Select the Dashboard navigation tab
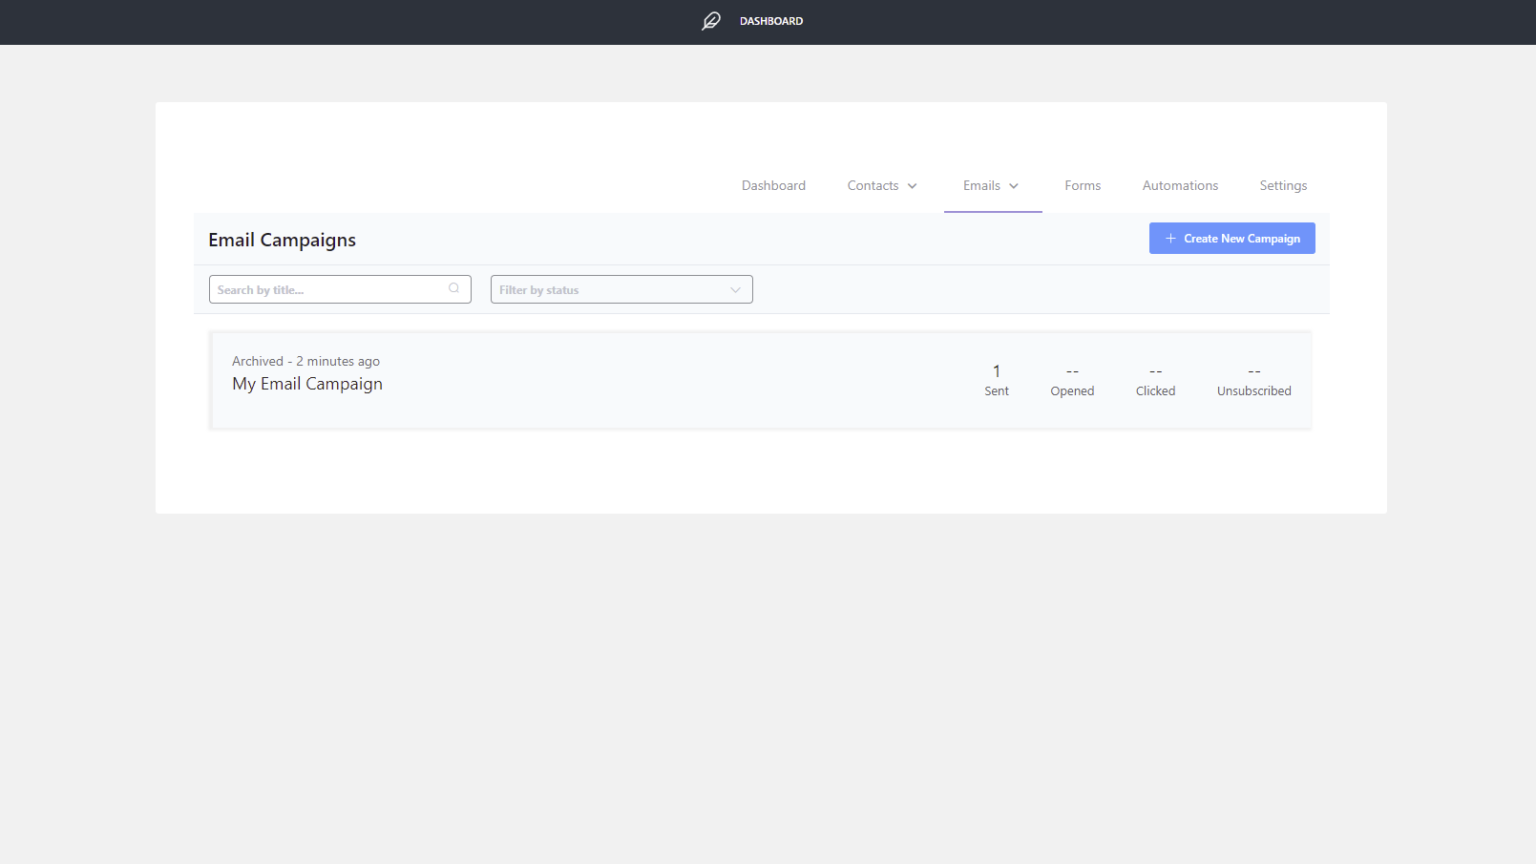The height and width of the screenshot is (864, 1536). (x=773, y=185)
